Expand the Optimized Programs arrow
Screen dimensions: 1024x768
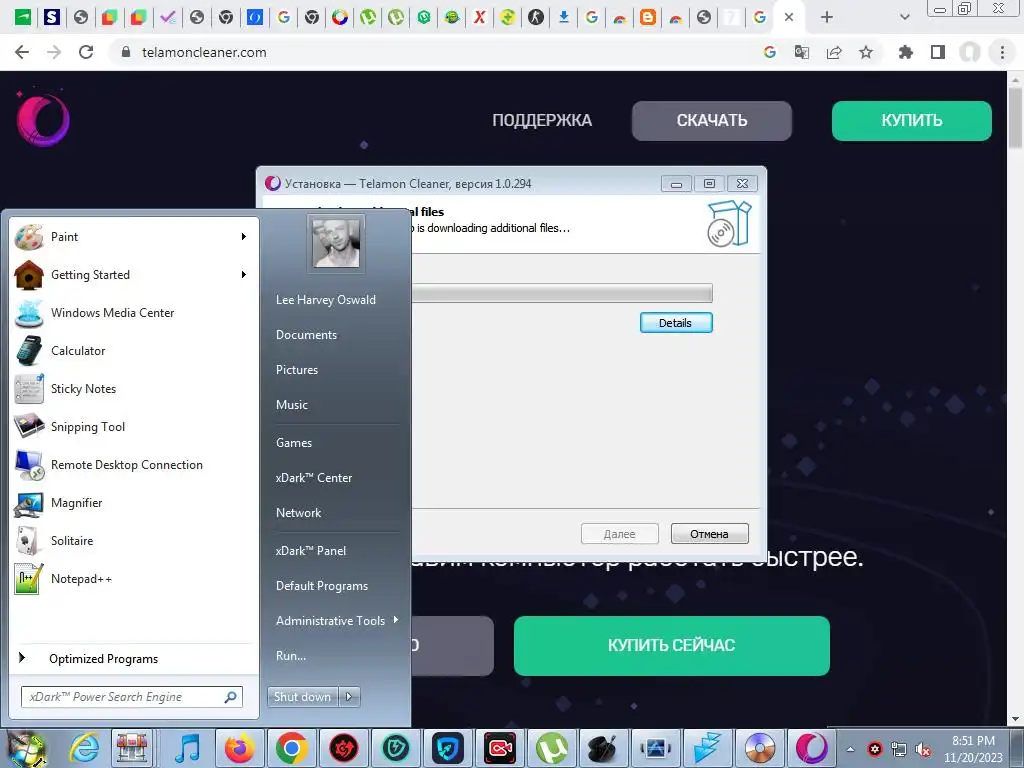[x=22, y=658]
